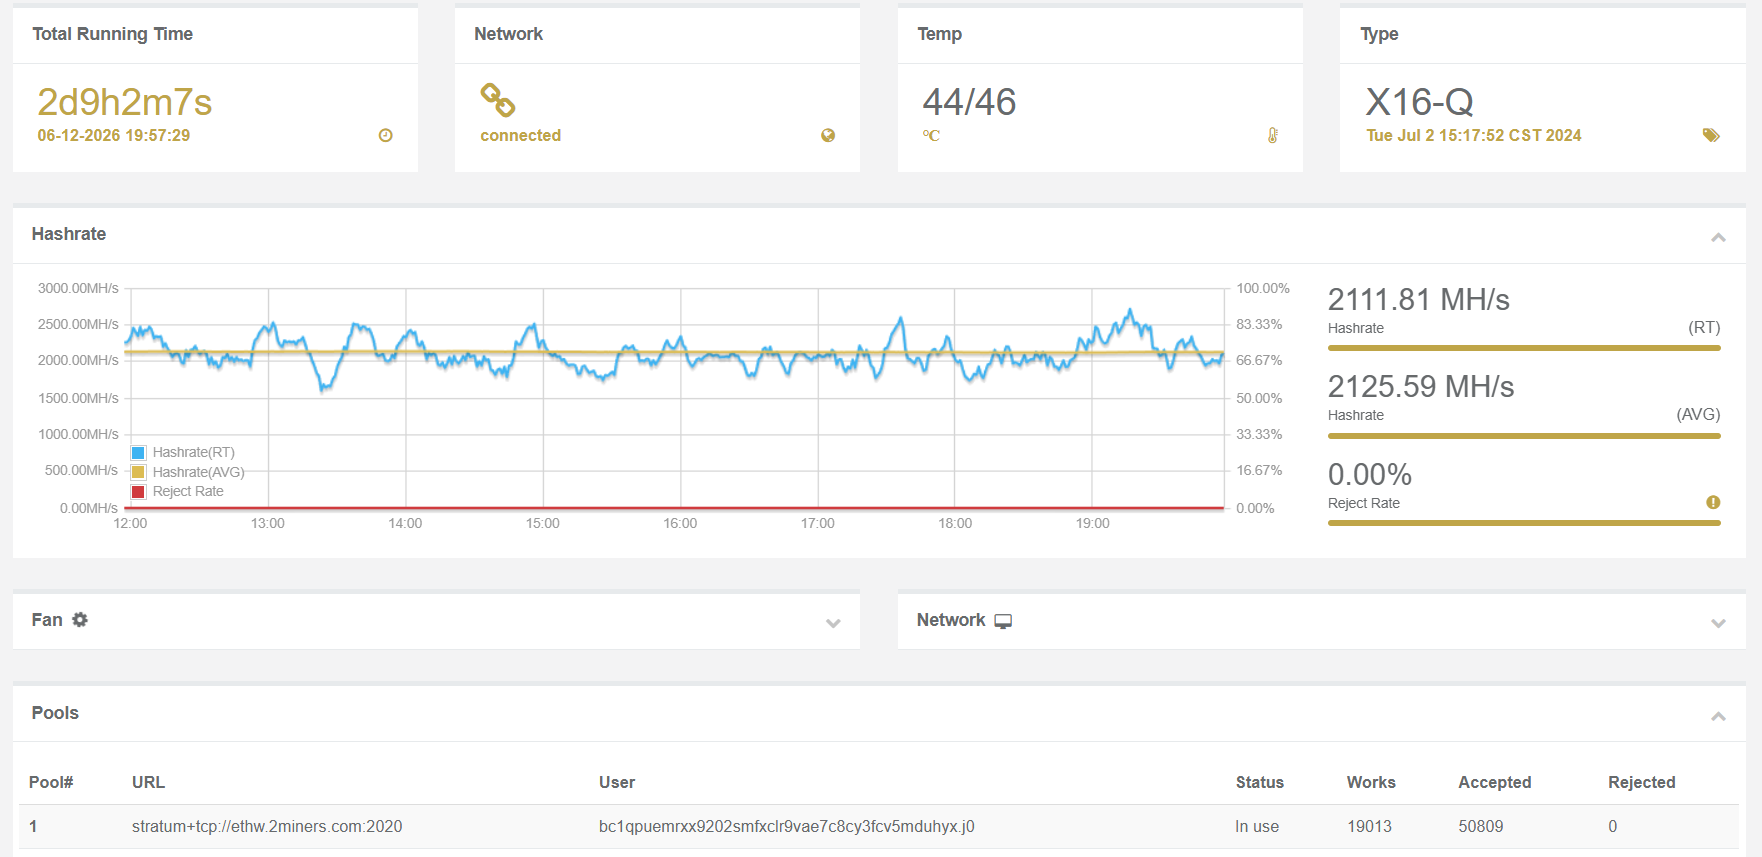This screenshot has width=1762, height=857.
Task: Click the connected status text
Action: tap(520, 135)
